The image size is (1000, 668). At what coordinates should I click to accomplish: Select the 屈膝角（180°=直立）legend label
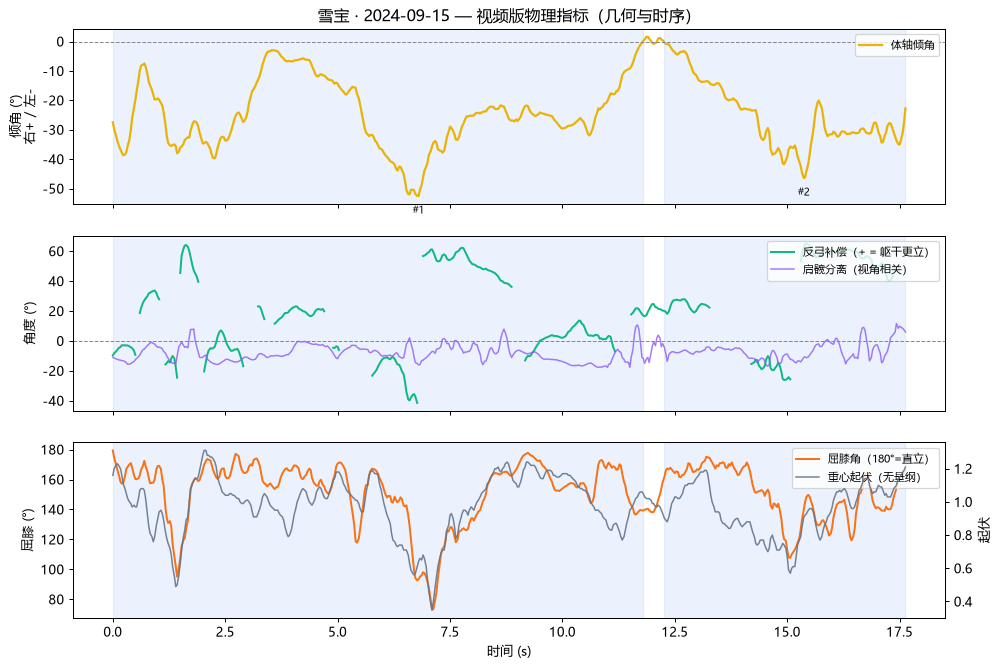click(878, 459)
